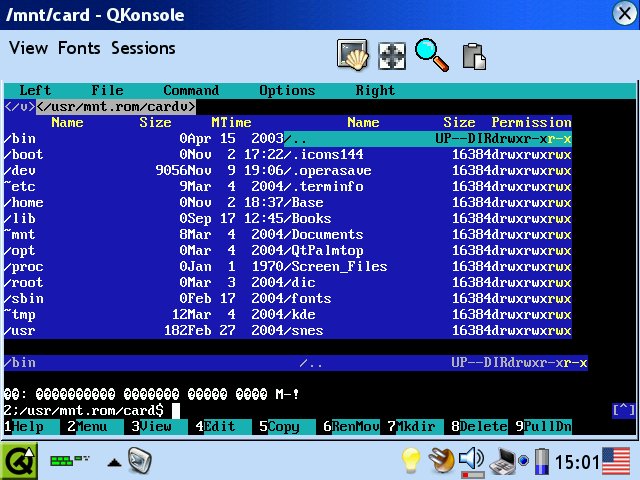Click the QKonsole taskbar application icon
This screenshot has width=640, height=480.
point(140,460)
